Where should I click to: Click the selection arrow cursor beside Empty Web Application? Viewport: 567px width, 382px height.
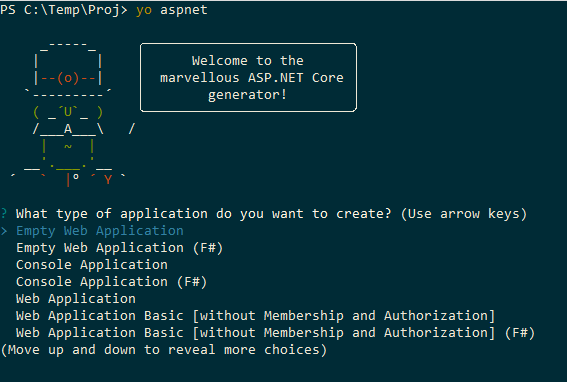point(4,231)
